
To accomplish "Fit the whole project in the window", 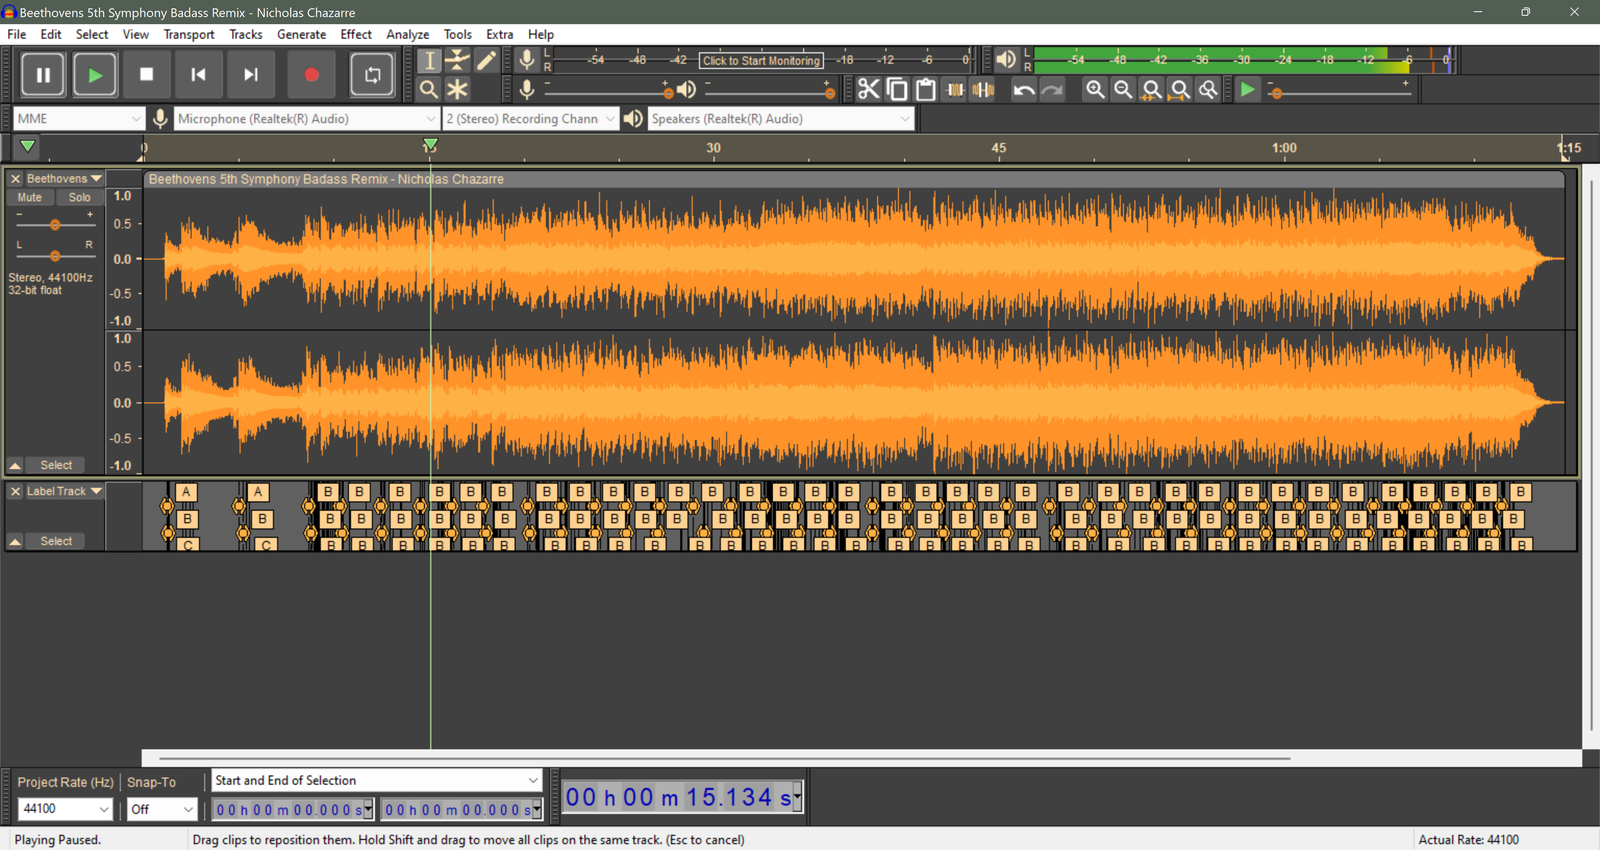I will click(1180, 90).
